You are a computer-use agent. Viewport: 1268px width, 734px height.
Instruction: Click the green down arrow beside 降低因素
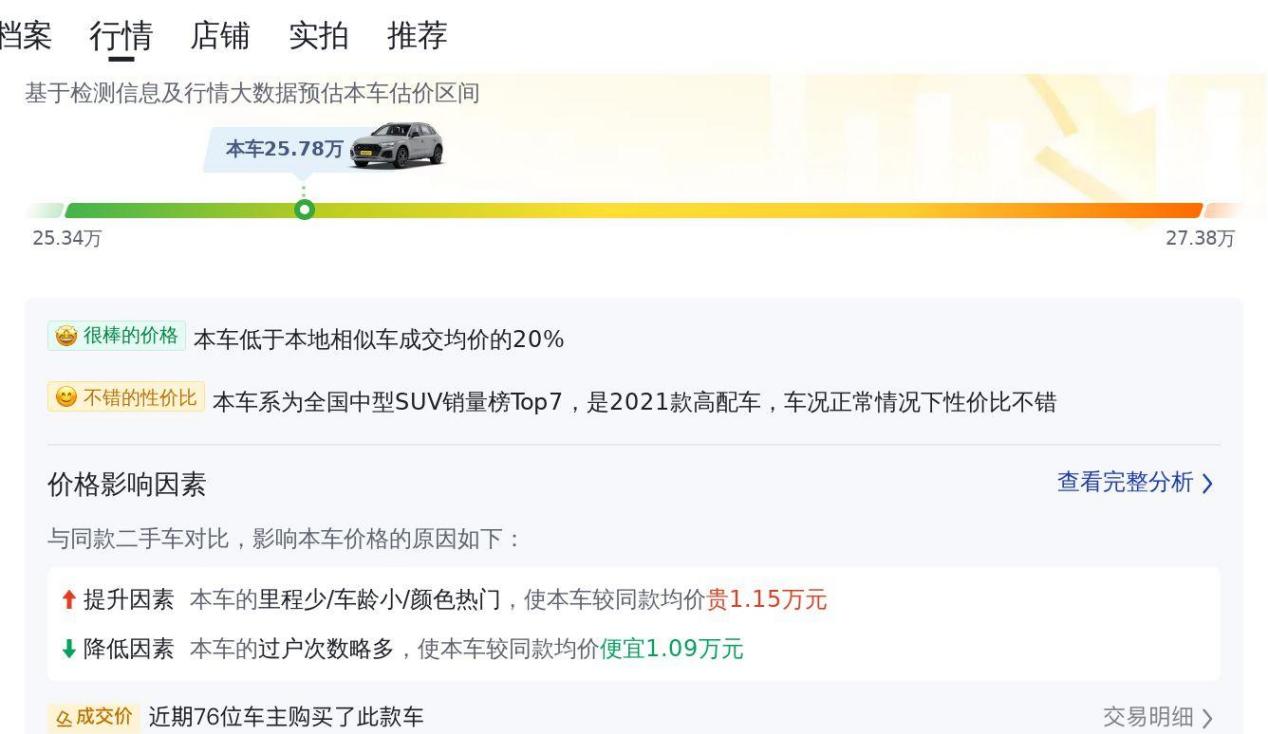(68, 649)
